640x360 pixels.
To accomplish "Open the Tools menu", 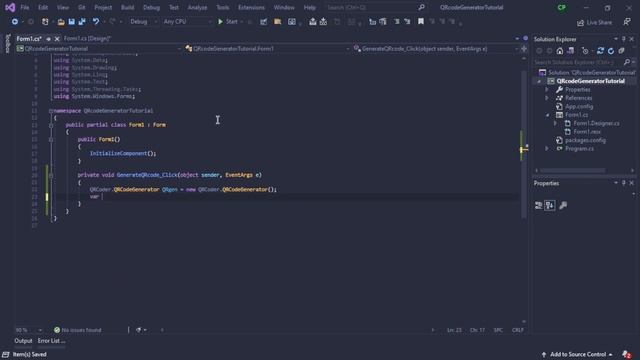I will tap(222, 7).
